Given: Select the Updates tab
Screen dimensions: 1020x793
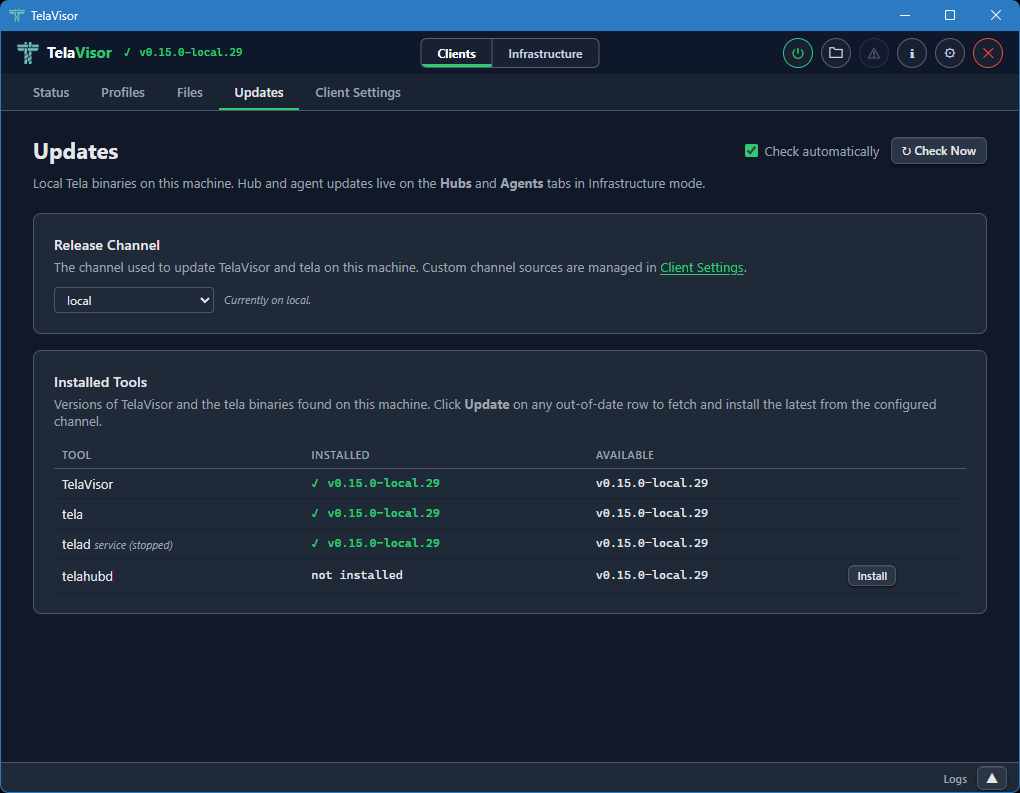Looking at the screenshot, I should point(259,92).
